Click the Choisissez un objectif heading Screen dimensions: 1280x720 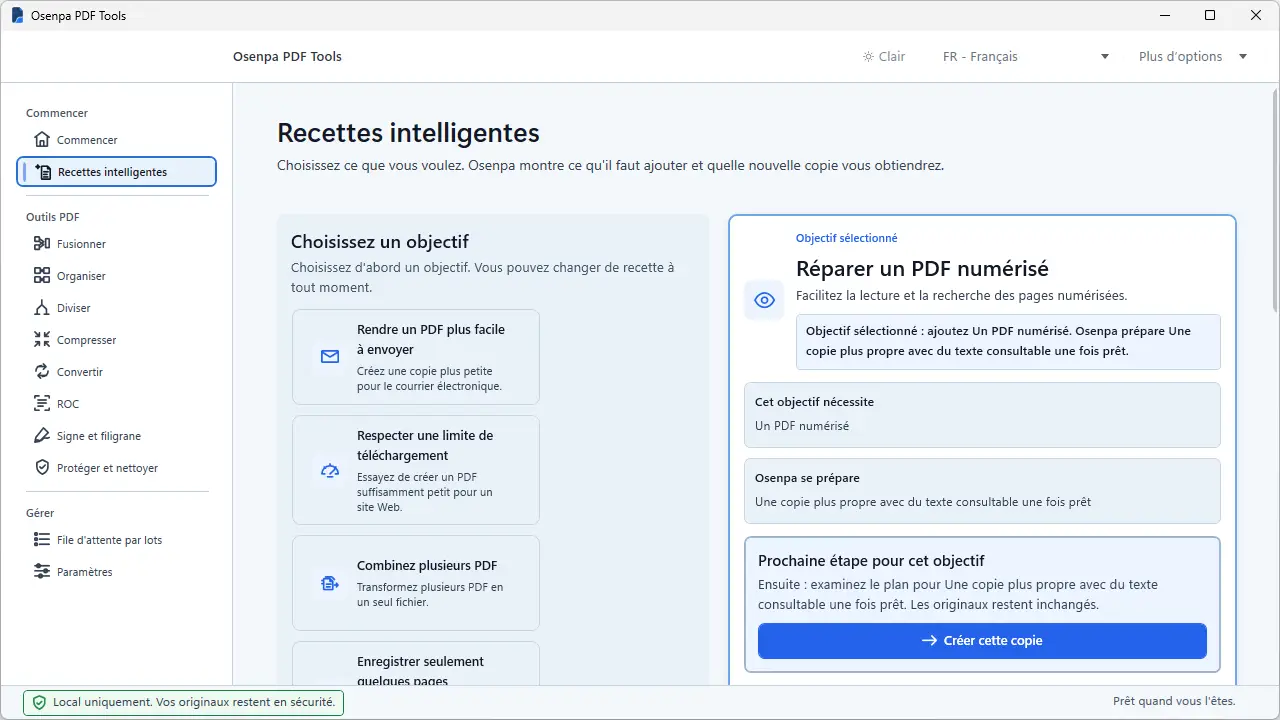[x=380, y=242]
